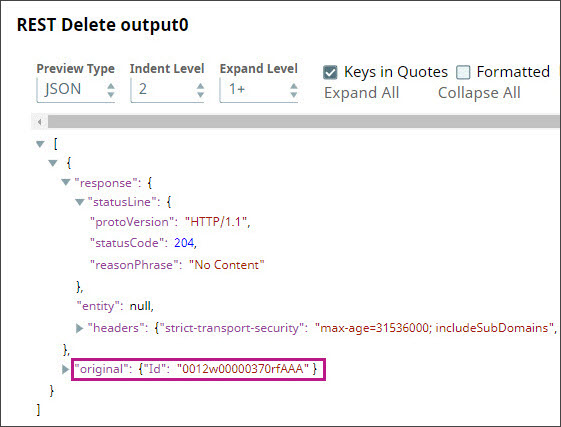This screenshot has height=427, width=561.
Task: Collapse the "response" node
Action: pos(65,183)
